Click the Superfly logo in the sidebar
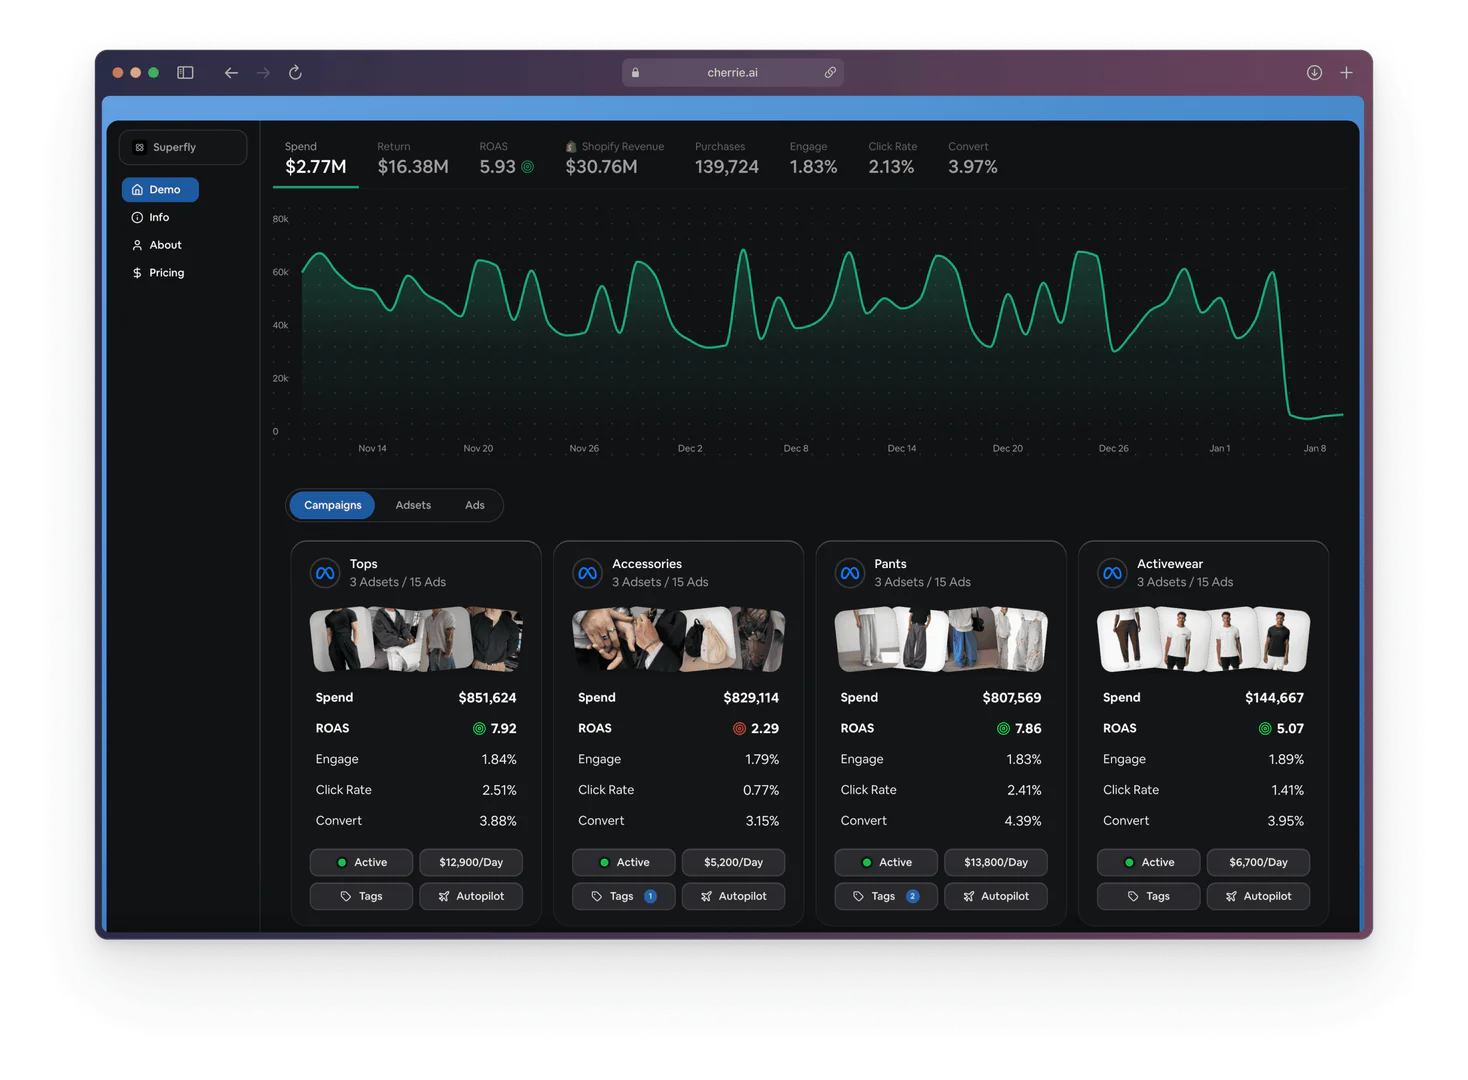 coord(140,147)
